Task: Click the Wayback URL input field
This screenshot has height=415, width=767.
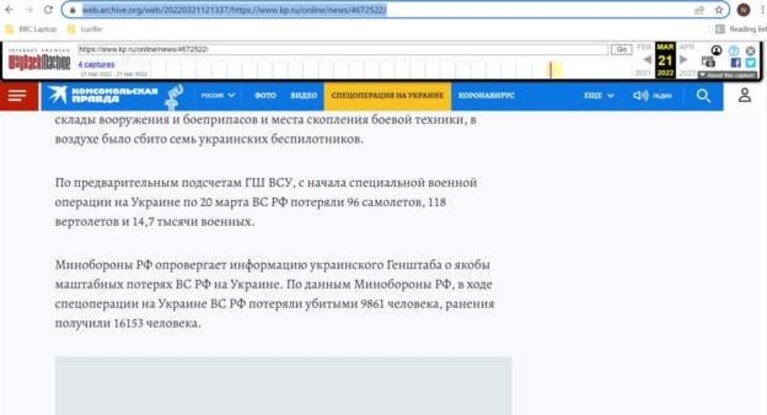Action: pyautogui.click(x=342, y=49)
